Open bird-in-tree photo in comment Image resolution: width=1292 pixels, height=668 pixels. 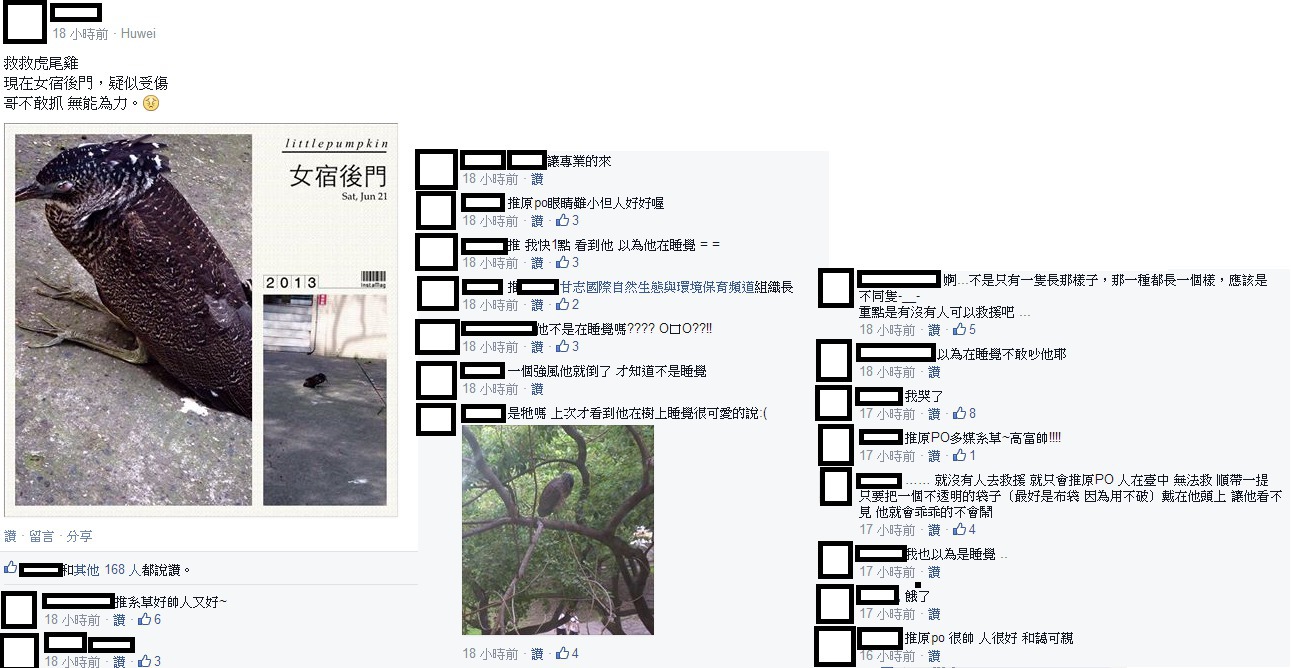coord(558,530)
